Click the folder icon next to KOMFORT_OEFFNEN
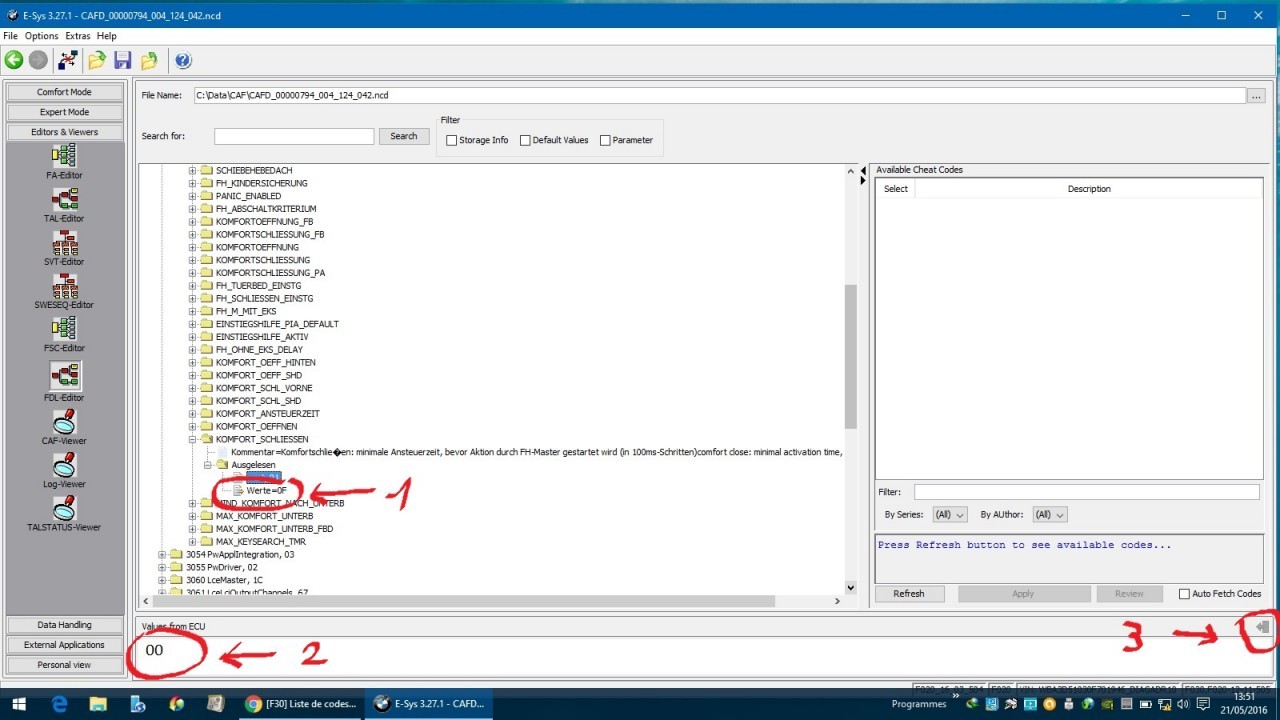Viewport: 1280px width, 720px height. click(207, 427)
